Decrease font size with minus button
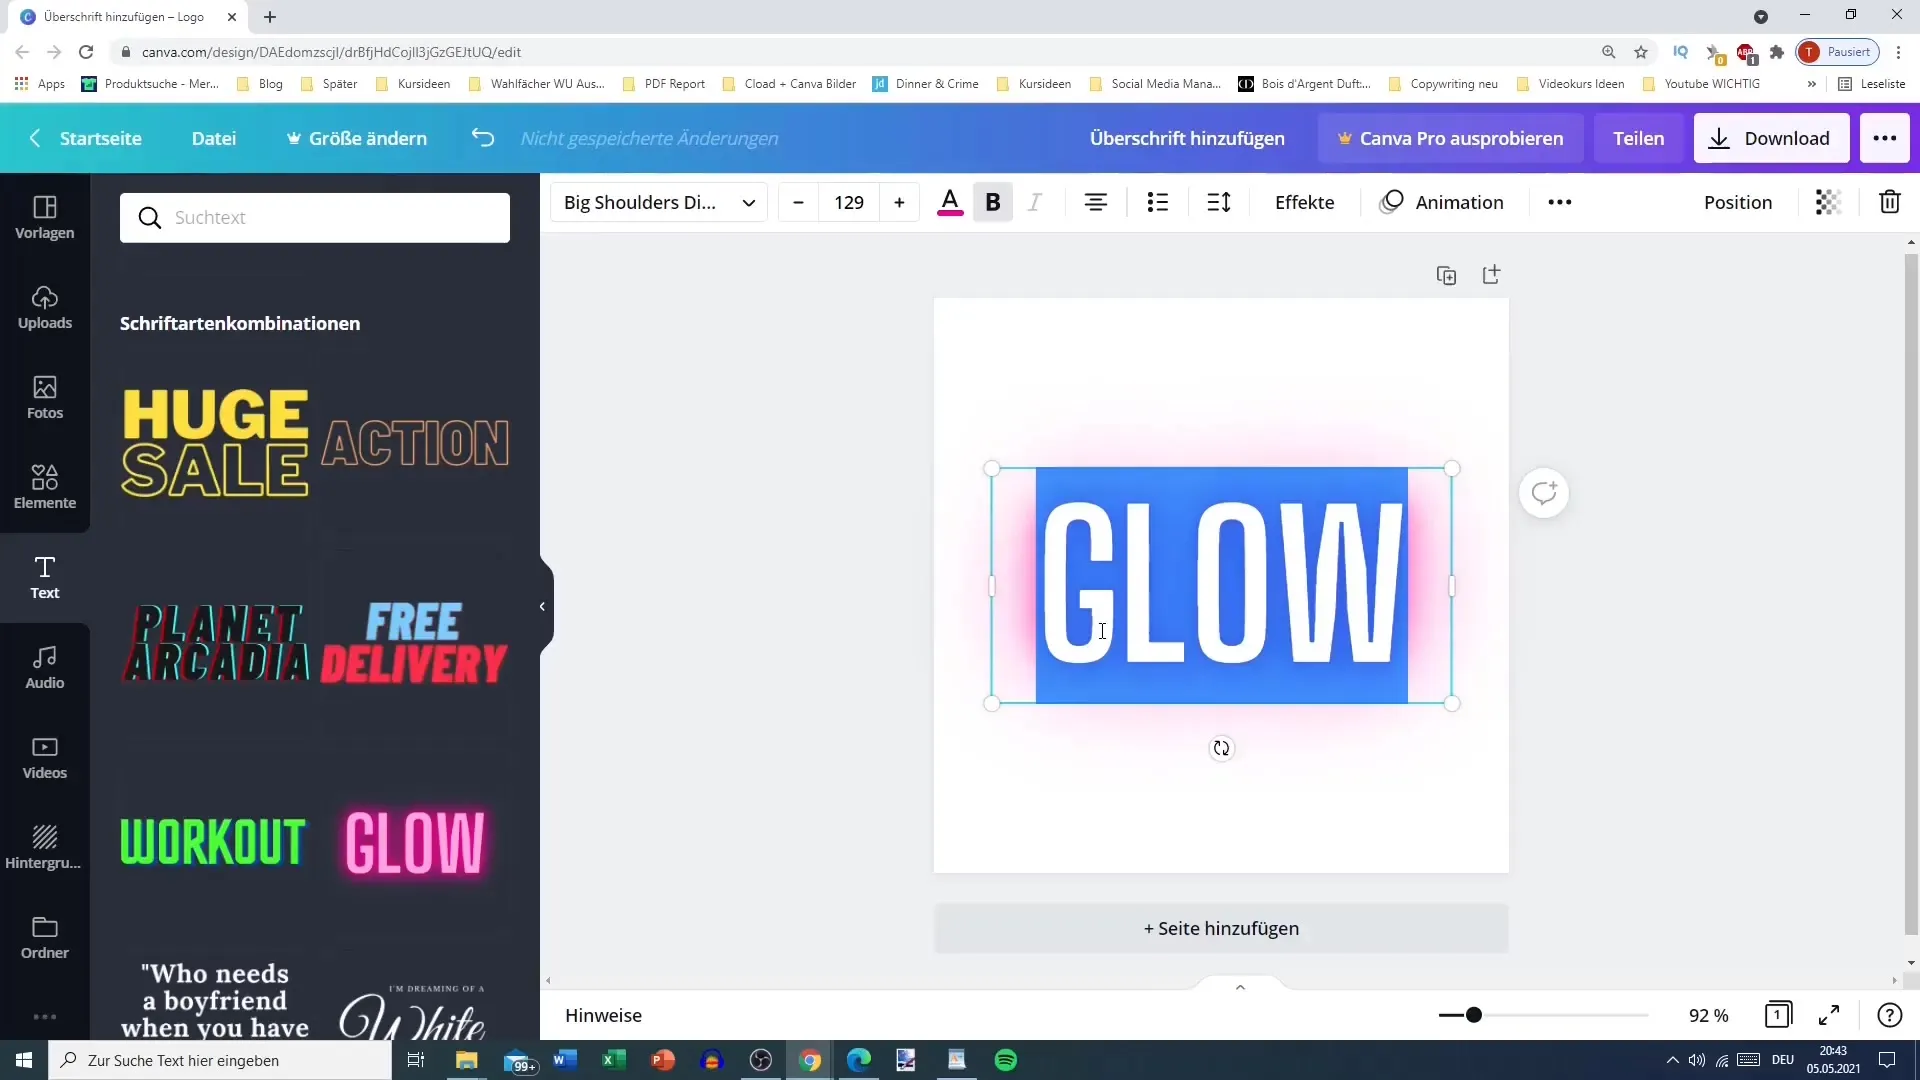The image size is (1920, 1080). [x=802, y=202]
